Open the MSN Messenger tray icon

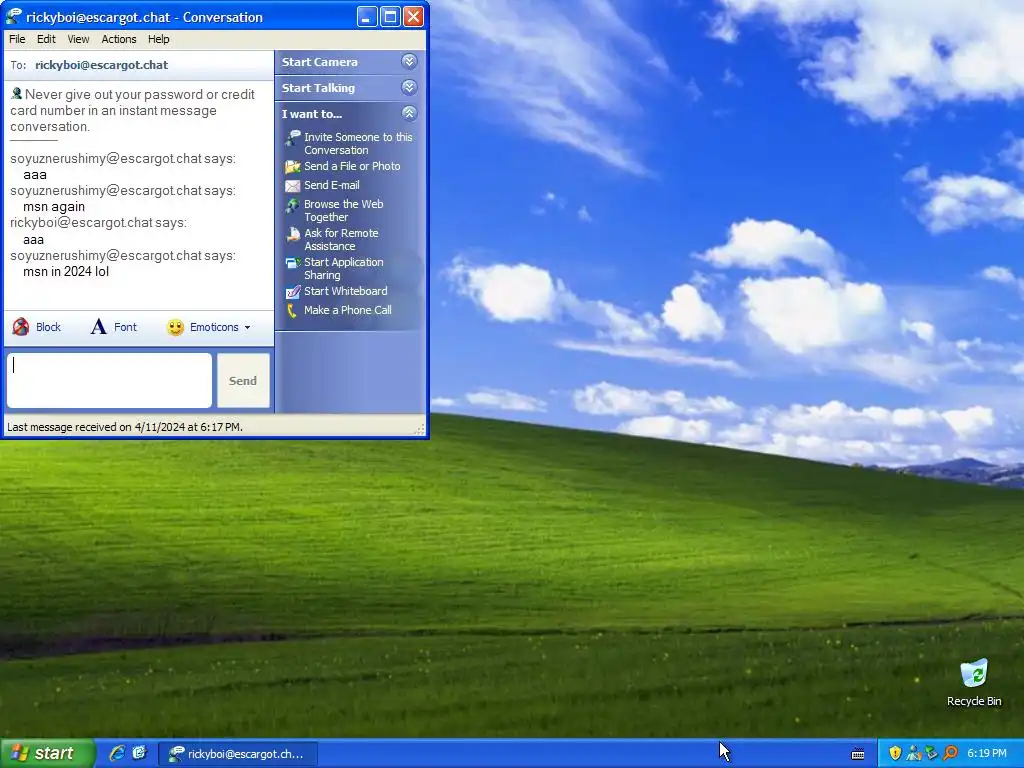pyautogui.click(x=914, y=753)
